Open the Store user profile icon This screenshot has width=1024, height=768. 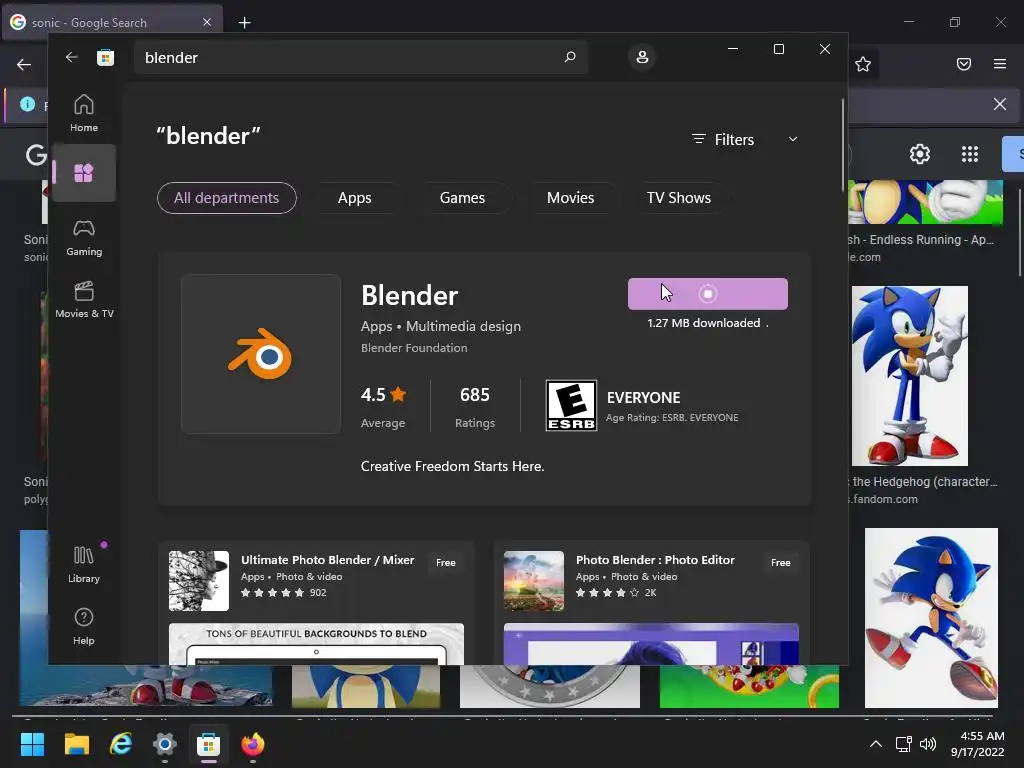(642, 57)
